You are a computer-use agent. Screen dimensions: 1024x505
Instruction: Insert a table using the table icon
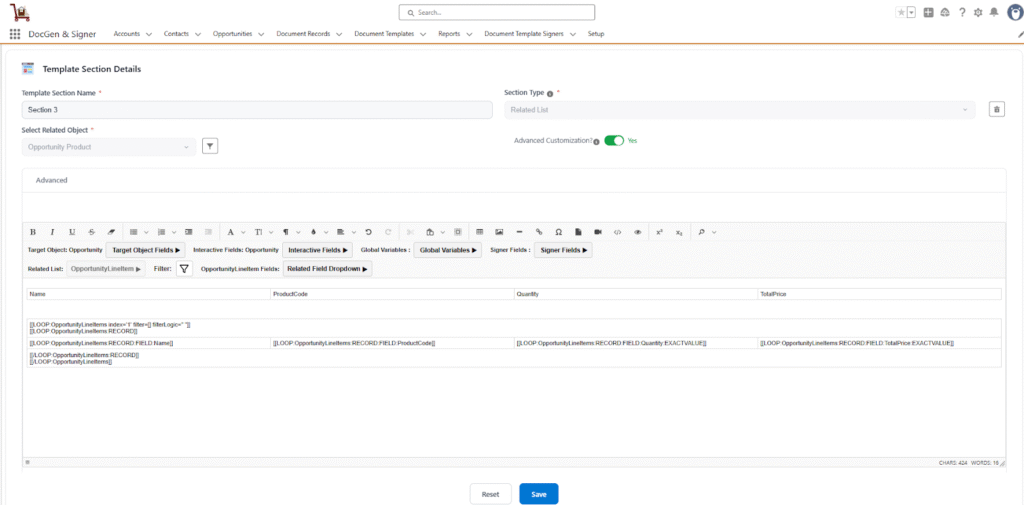479,231
